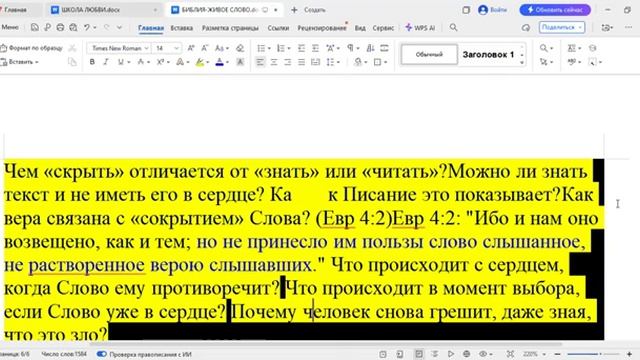Image resolution: width=640 pixels, height=360 pixels.
Task: Toggle bold formatting
Action: 92,62
